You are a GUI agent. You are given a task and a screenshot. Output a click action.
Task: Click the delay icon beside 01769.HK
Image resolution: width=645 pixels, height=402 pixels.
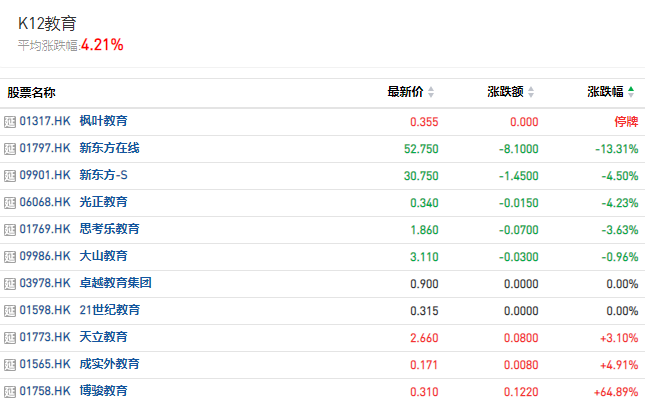(x=10, y=230)
